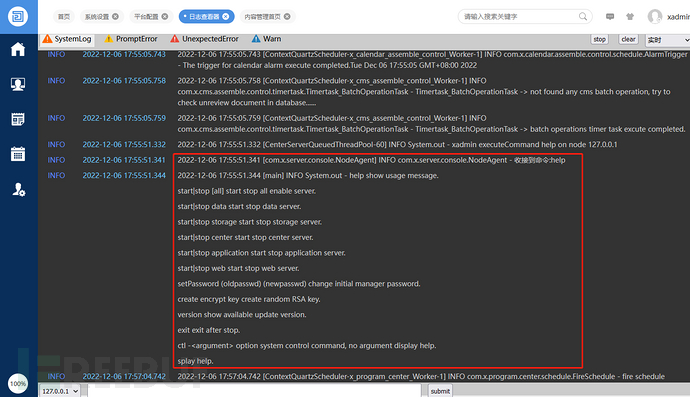Click 'start|stop data start stop data server' line
The height and width of the screenshot is (397, 690).
pos(239,206)
